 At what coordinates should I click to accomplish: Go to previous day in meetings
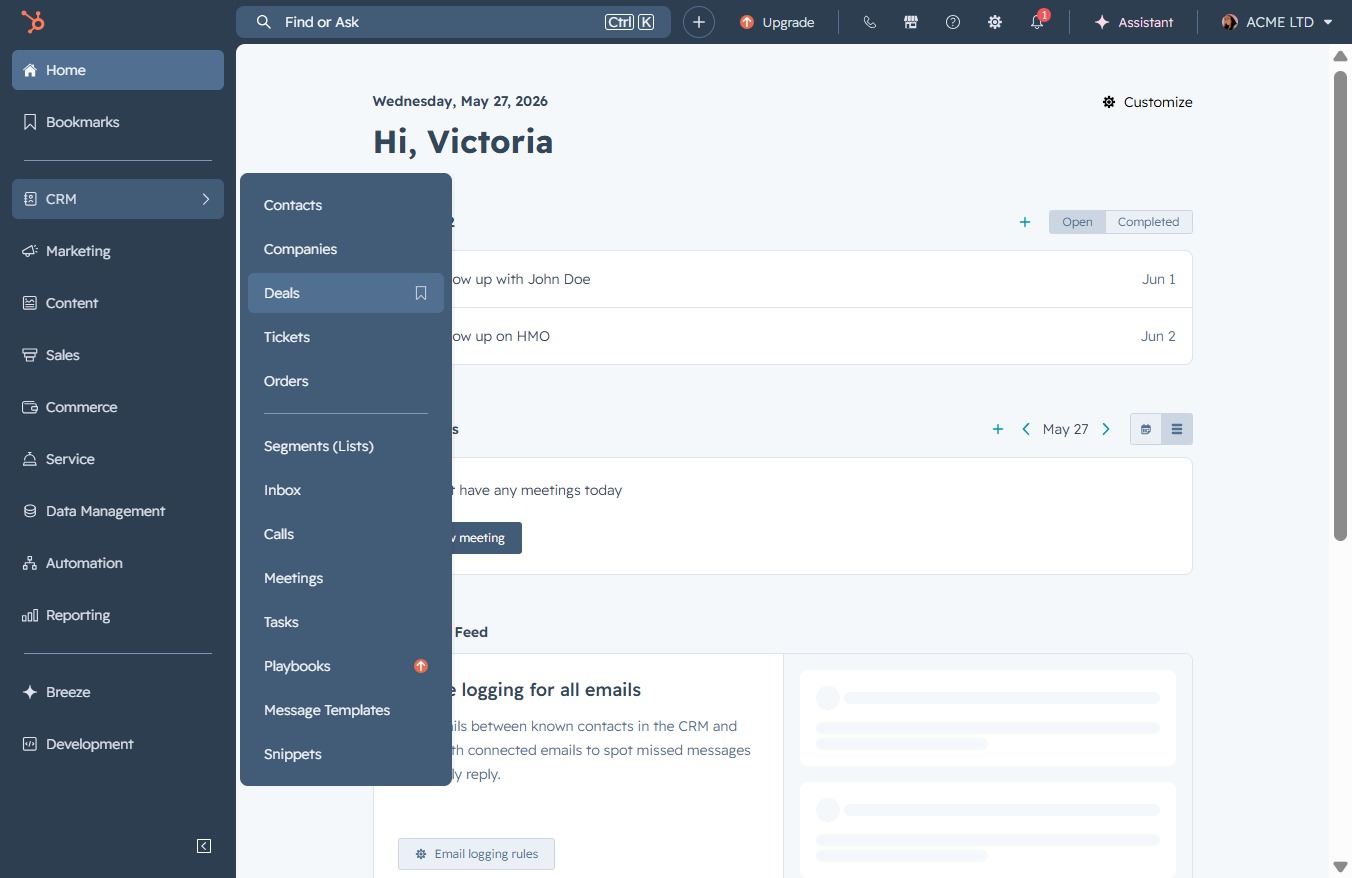click(x=1026, y=429)
